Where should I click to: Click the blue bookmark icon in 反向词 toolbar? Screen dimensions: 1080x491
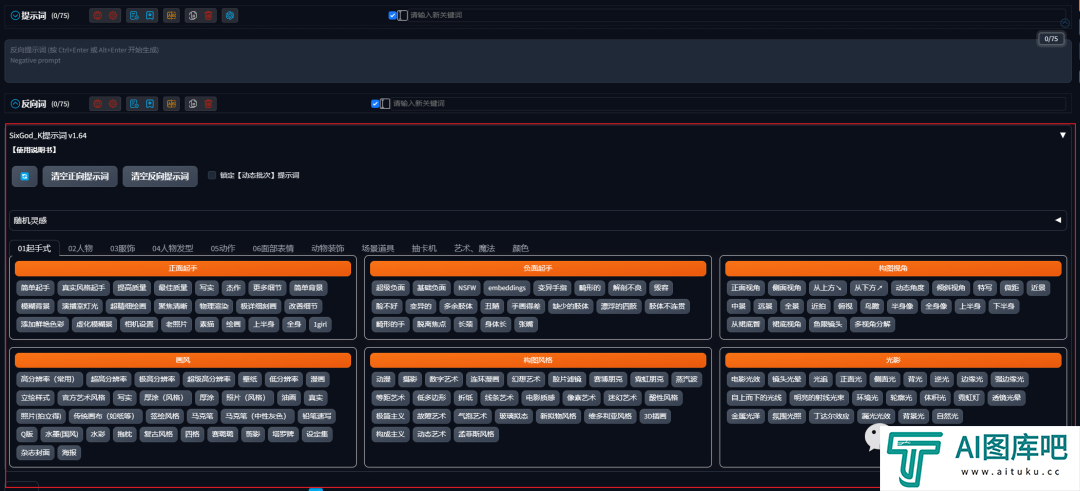pyautogui.click(x=149, y=103)
